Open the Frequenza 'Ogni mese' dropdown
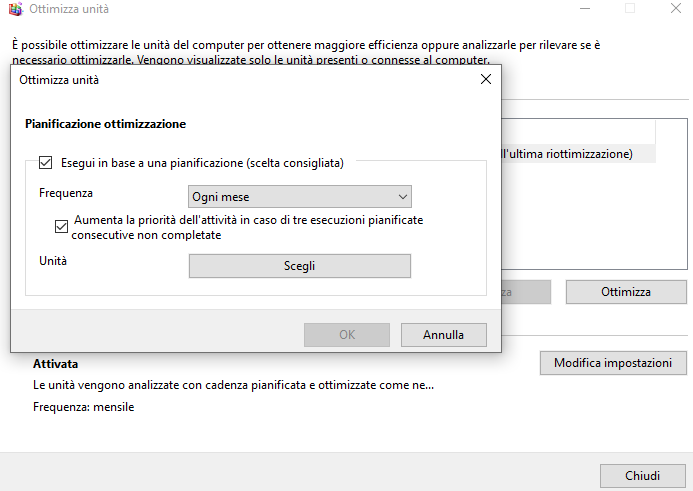 (300, 197)
